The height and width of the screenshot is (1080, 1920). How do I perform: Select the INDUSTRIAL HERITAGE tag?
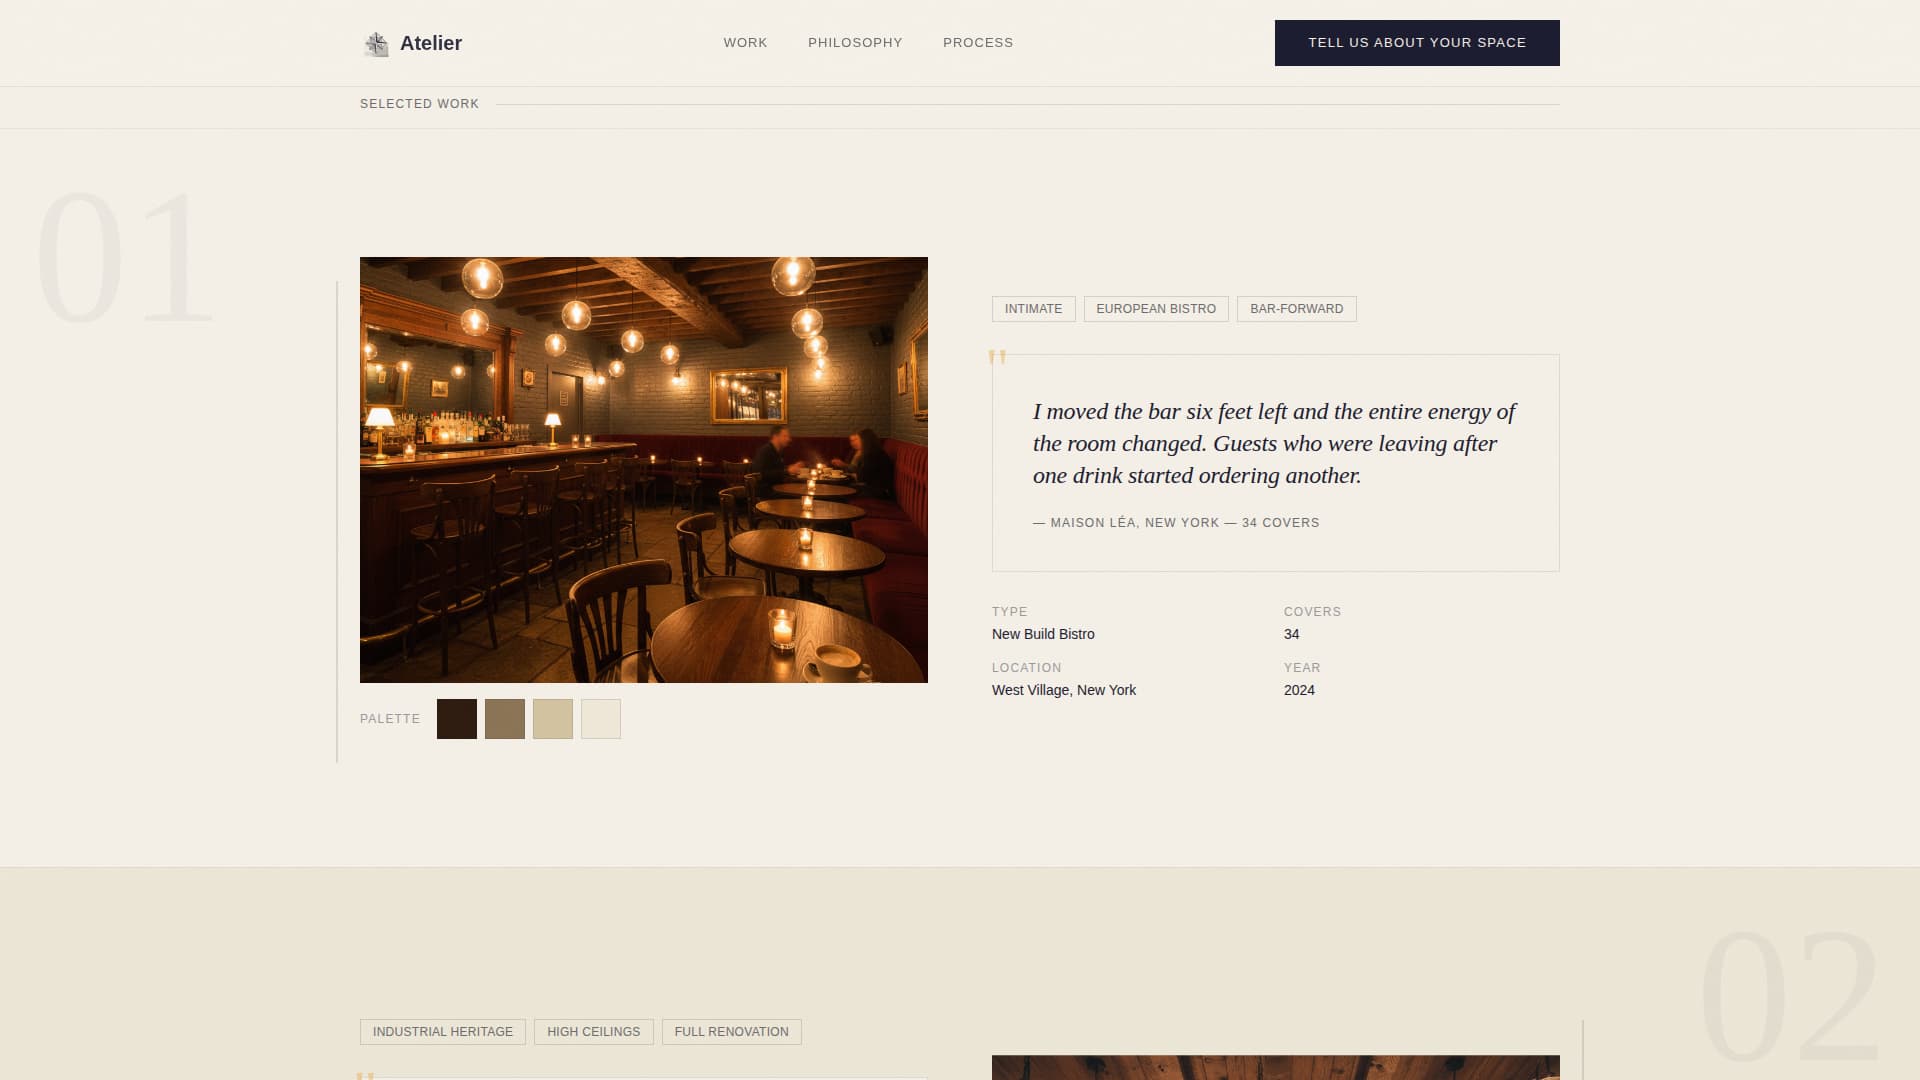coord(442,1031)
